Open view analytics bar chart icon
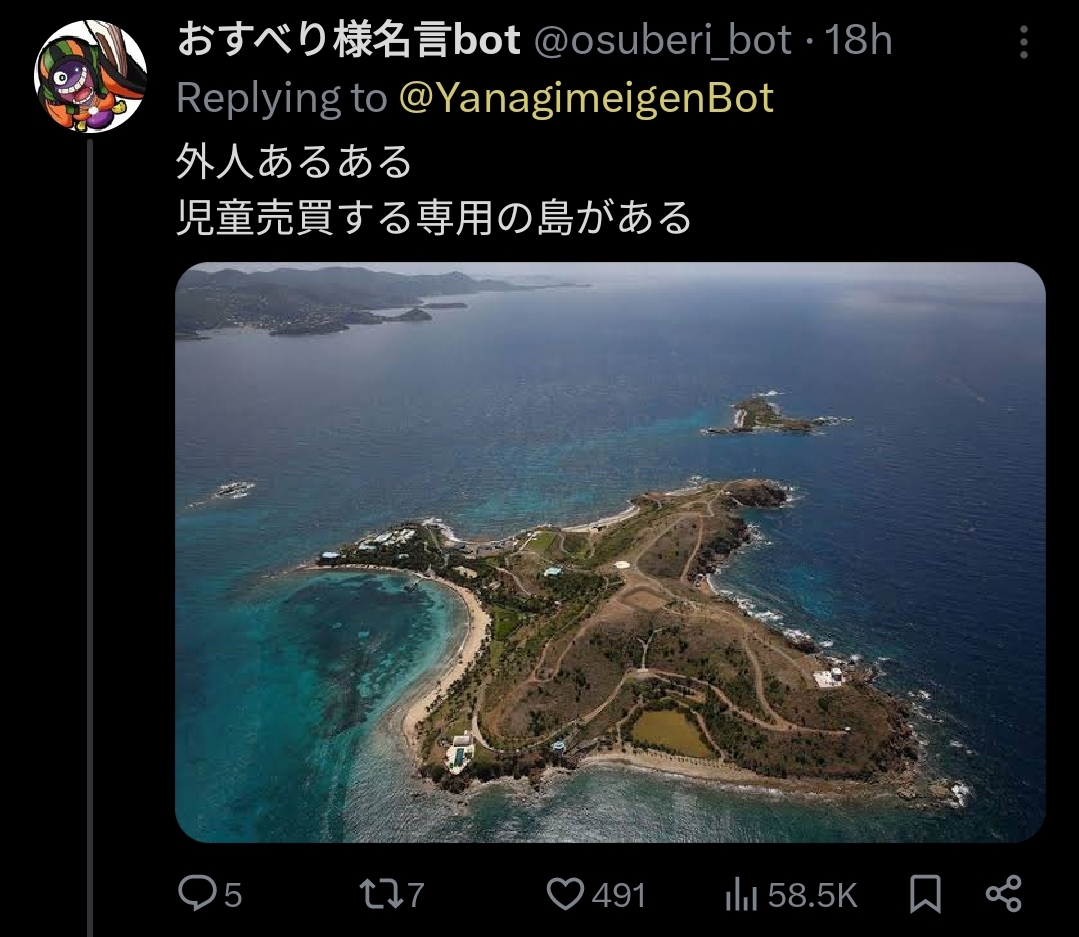The height and width of the screenshot is (937, 1079). (741, 895)
